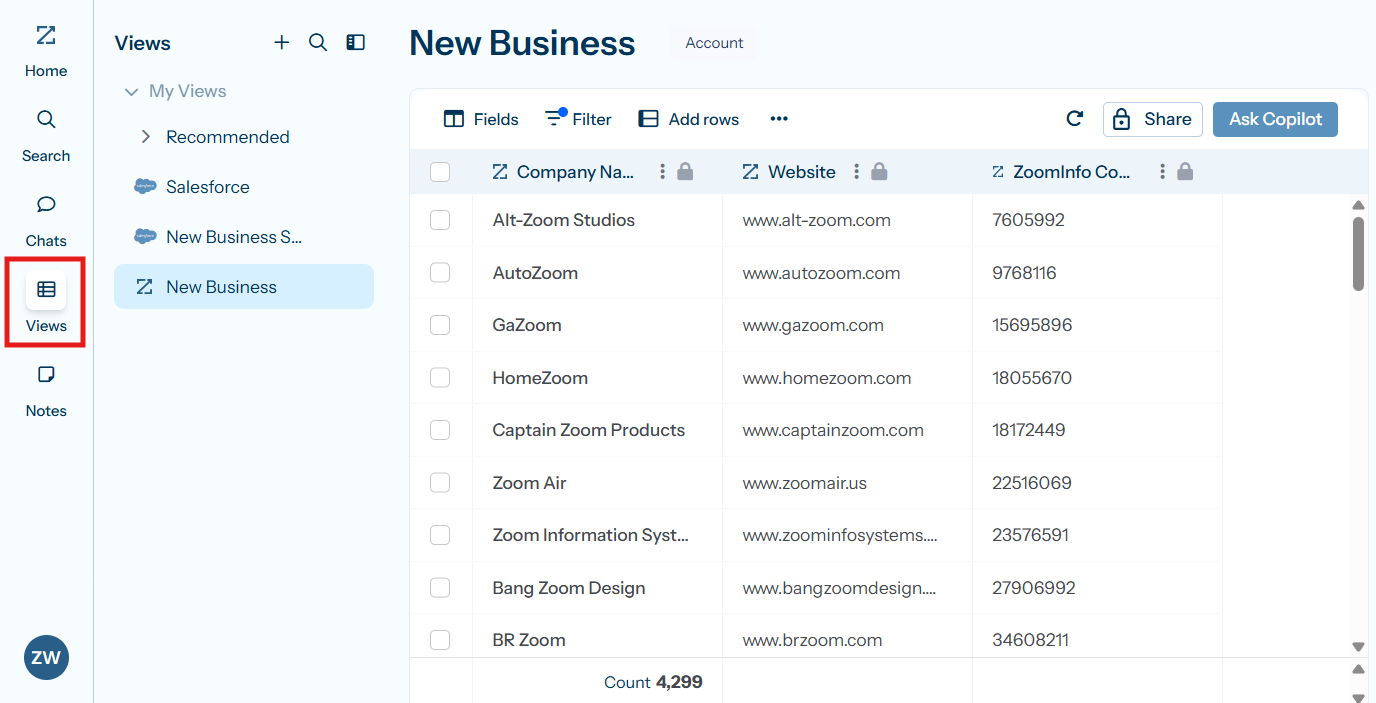Click www.zoomair.us website cell
Screen dimensions: 1376x703
tap(805, 483)
